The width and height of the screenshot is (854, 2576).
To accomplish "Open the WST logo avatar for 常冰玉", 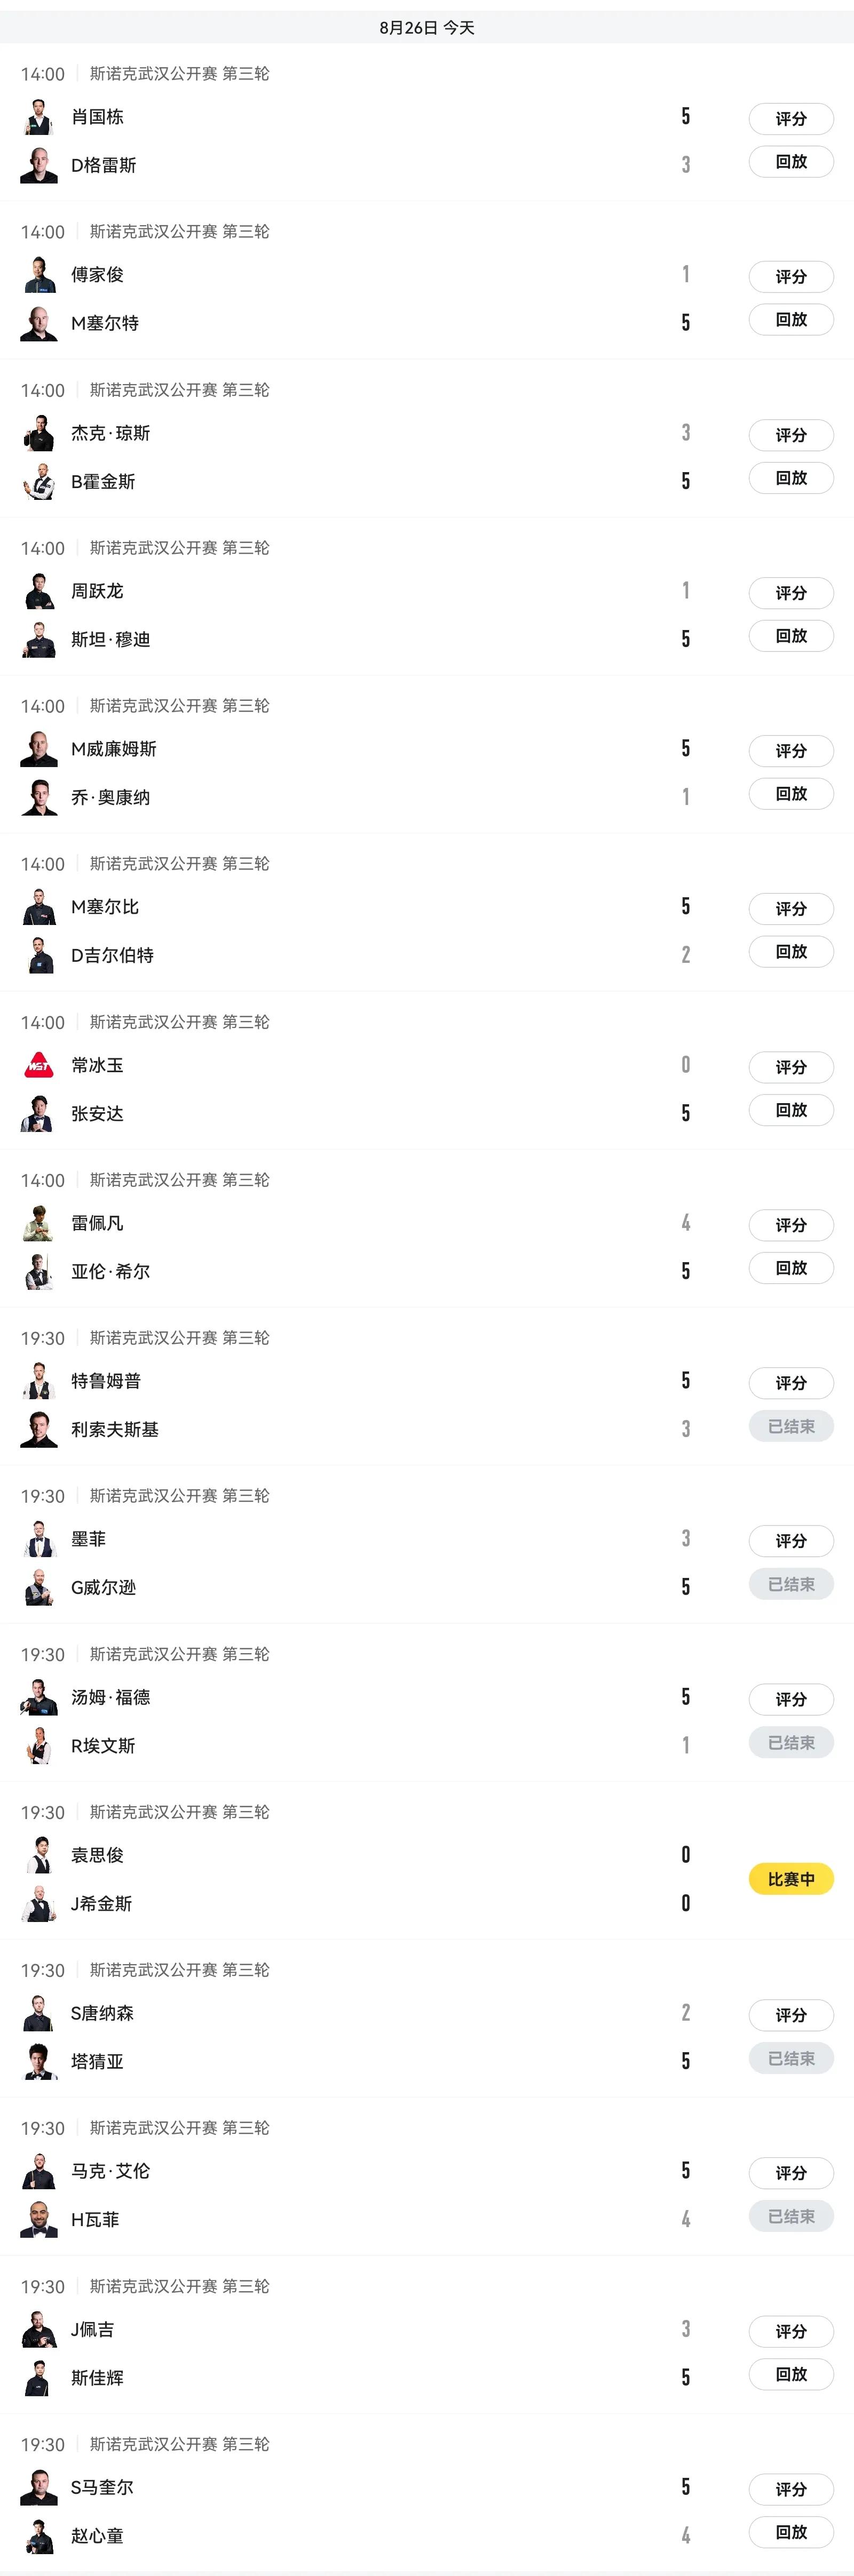I will [x=39, y=1065].
